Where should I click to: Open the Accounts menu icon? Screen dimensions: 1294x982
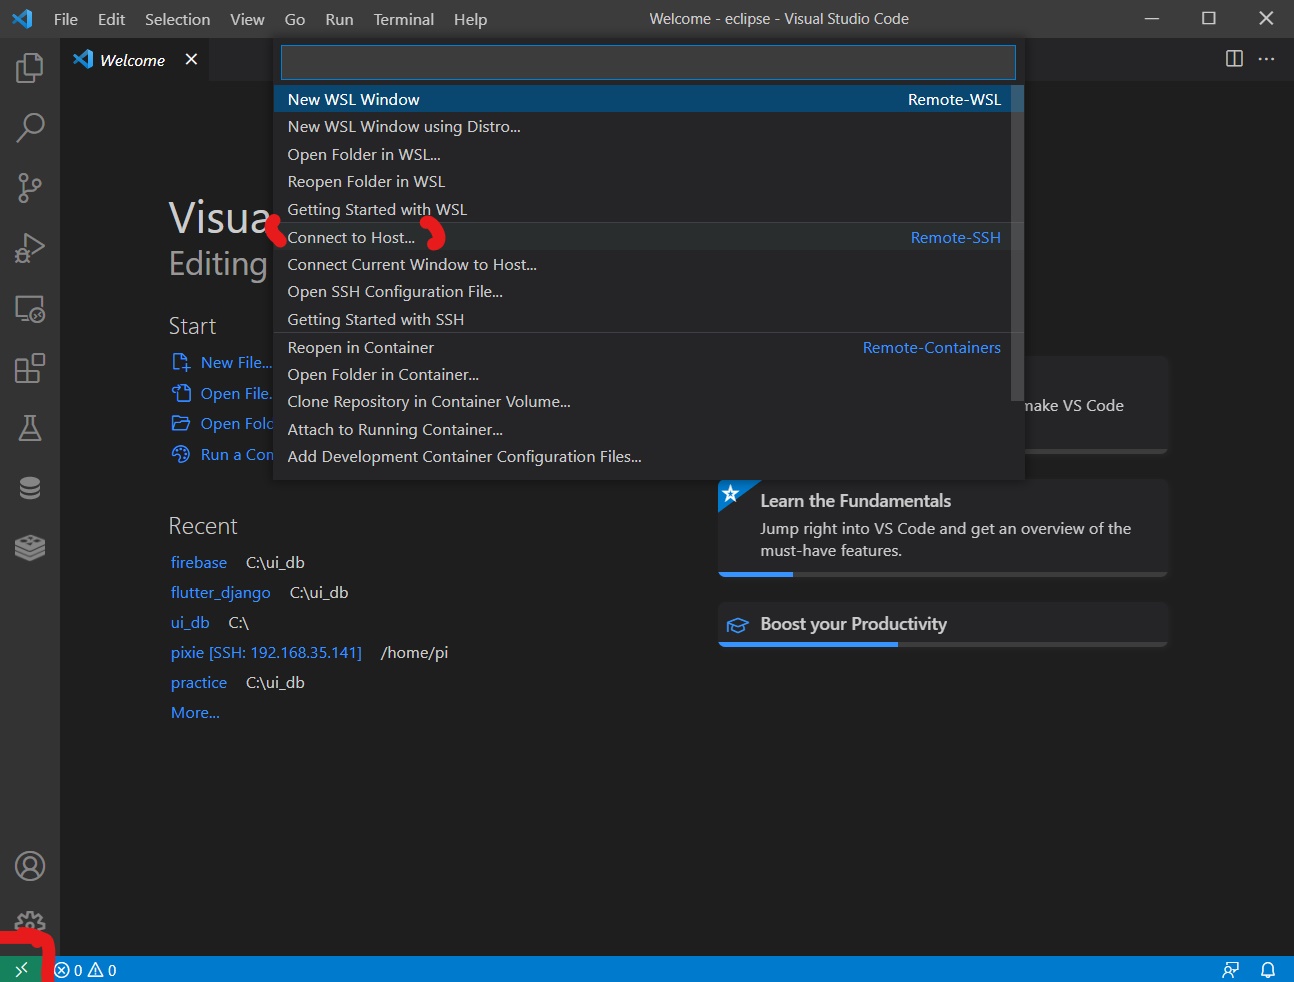[30, 866]
